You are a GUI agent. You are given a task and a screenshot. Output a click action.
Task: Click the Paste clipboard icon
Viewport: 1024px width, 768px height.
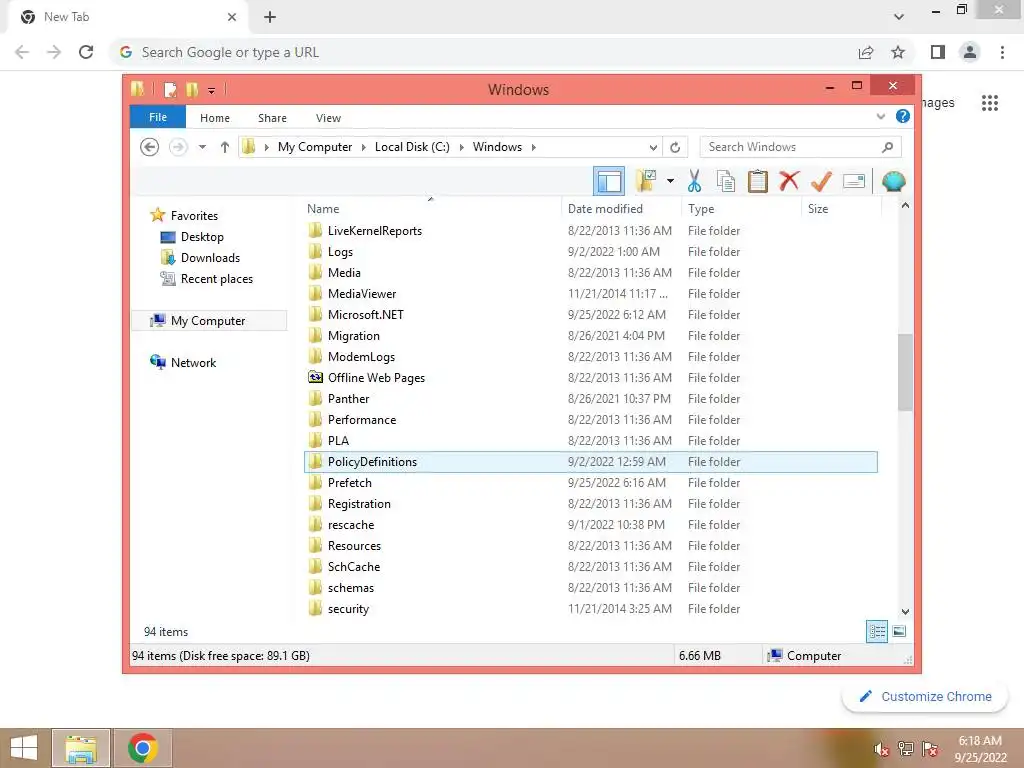click(x=758, y=181)
